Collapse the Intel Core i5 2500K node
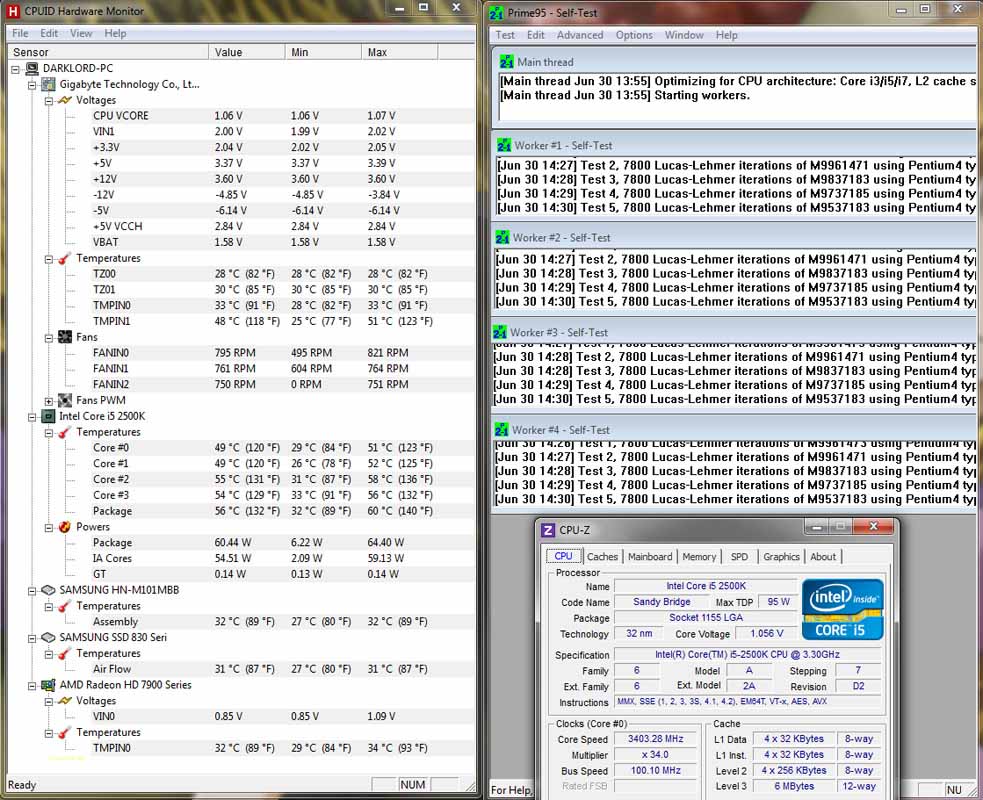 tap(32, 416)
